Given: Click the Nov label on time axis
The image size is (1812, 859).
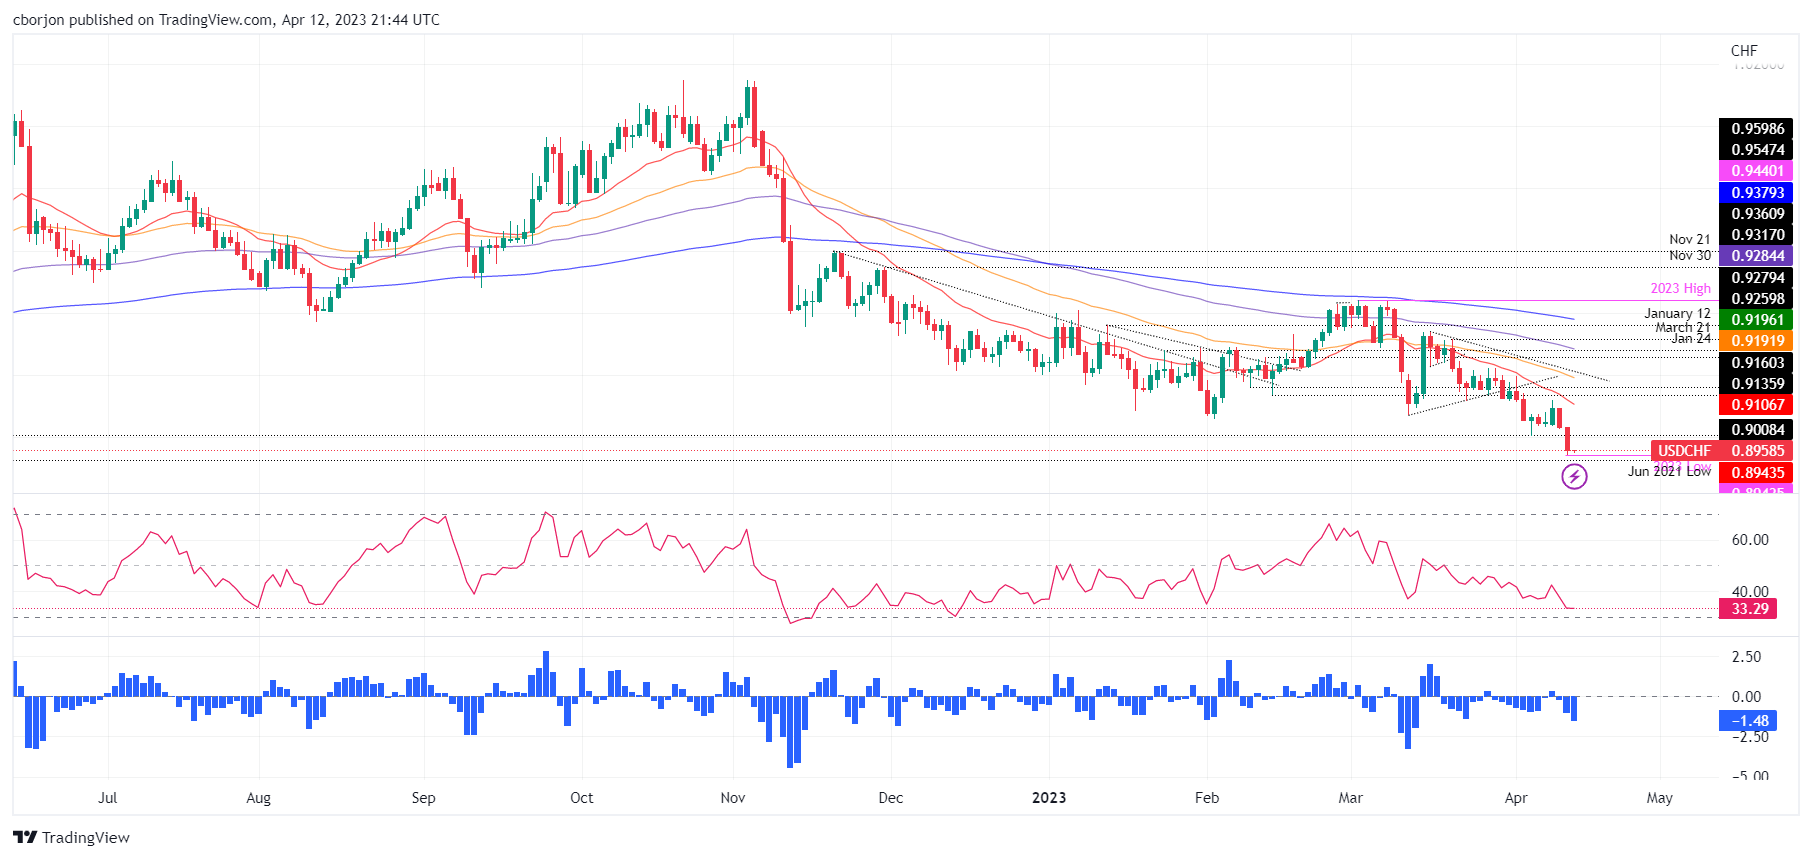Looking at the screenshot, I should (733, 798).
